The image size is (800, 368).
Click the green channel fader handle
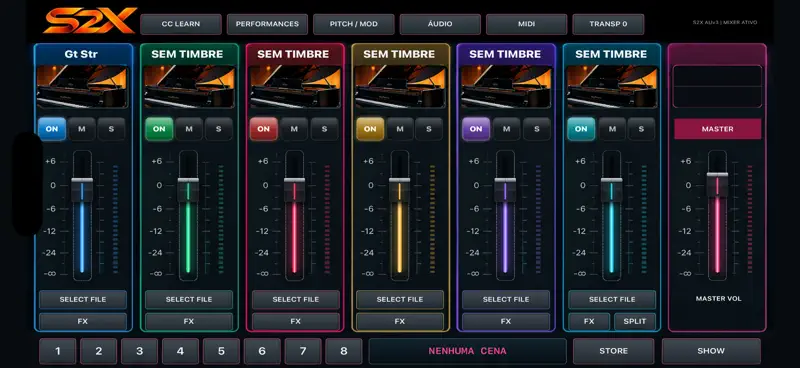click(x=188, y=189)
